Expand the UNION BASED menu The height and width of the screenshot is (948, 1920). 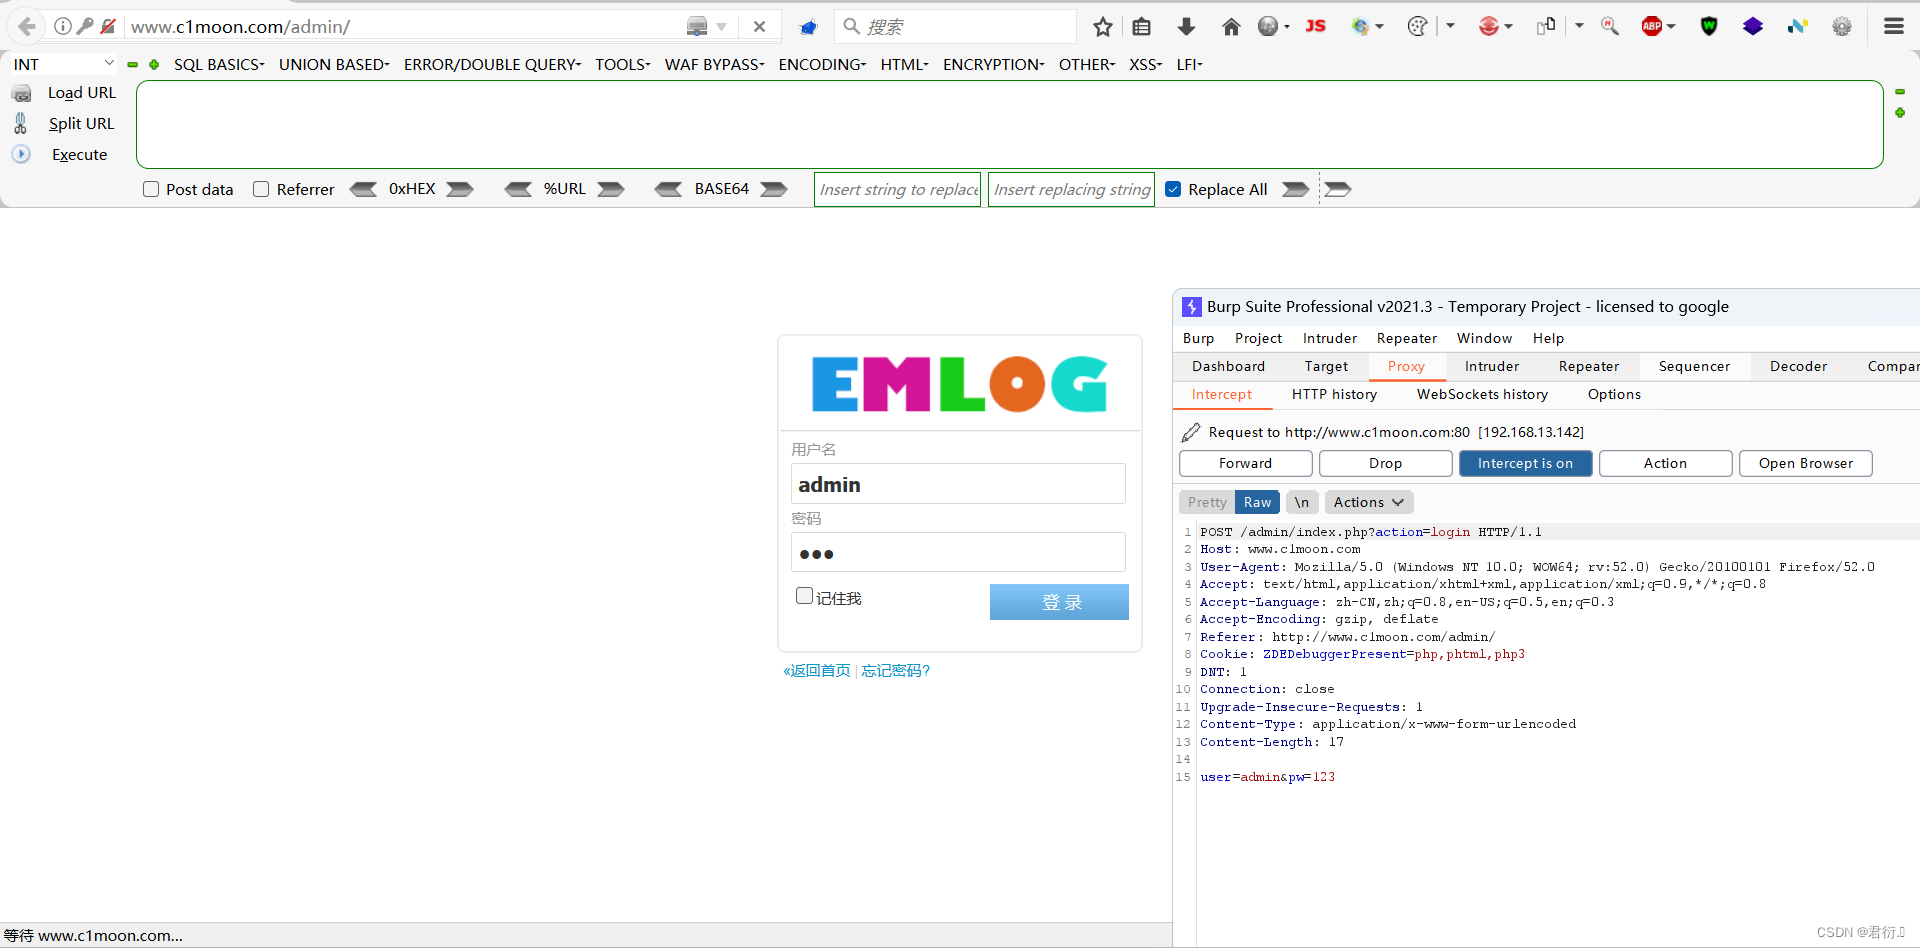pos(334,64)
